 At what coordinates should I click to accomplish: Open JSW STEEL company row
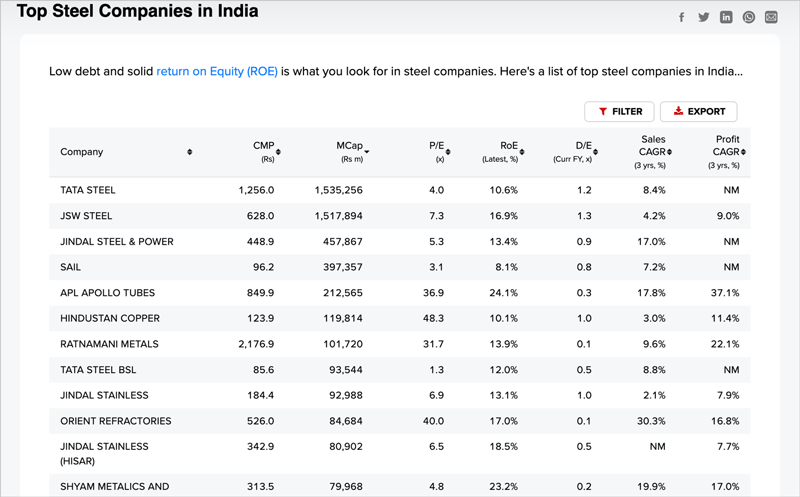click(399, 216)
